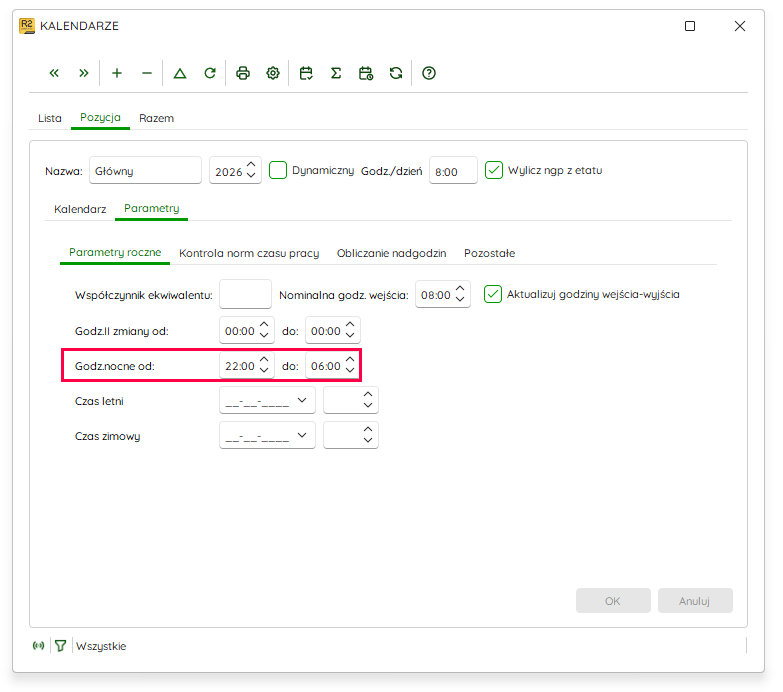Viewport: 783px width, 692px height.
Task: Toggle Aktualizuj godziny wejścia-wyjścia checkbox
Action: (493, 294)
